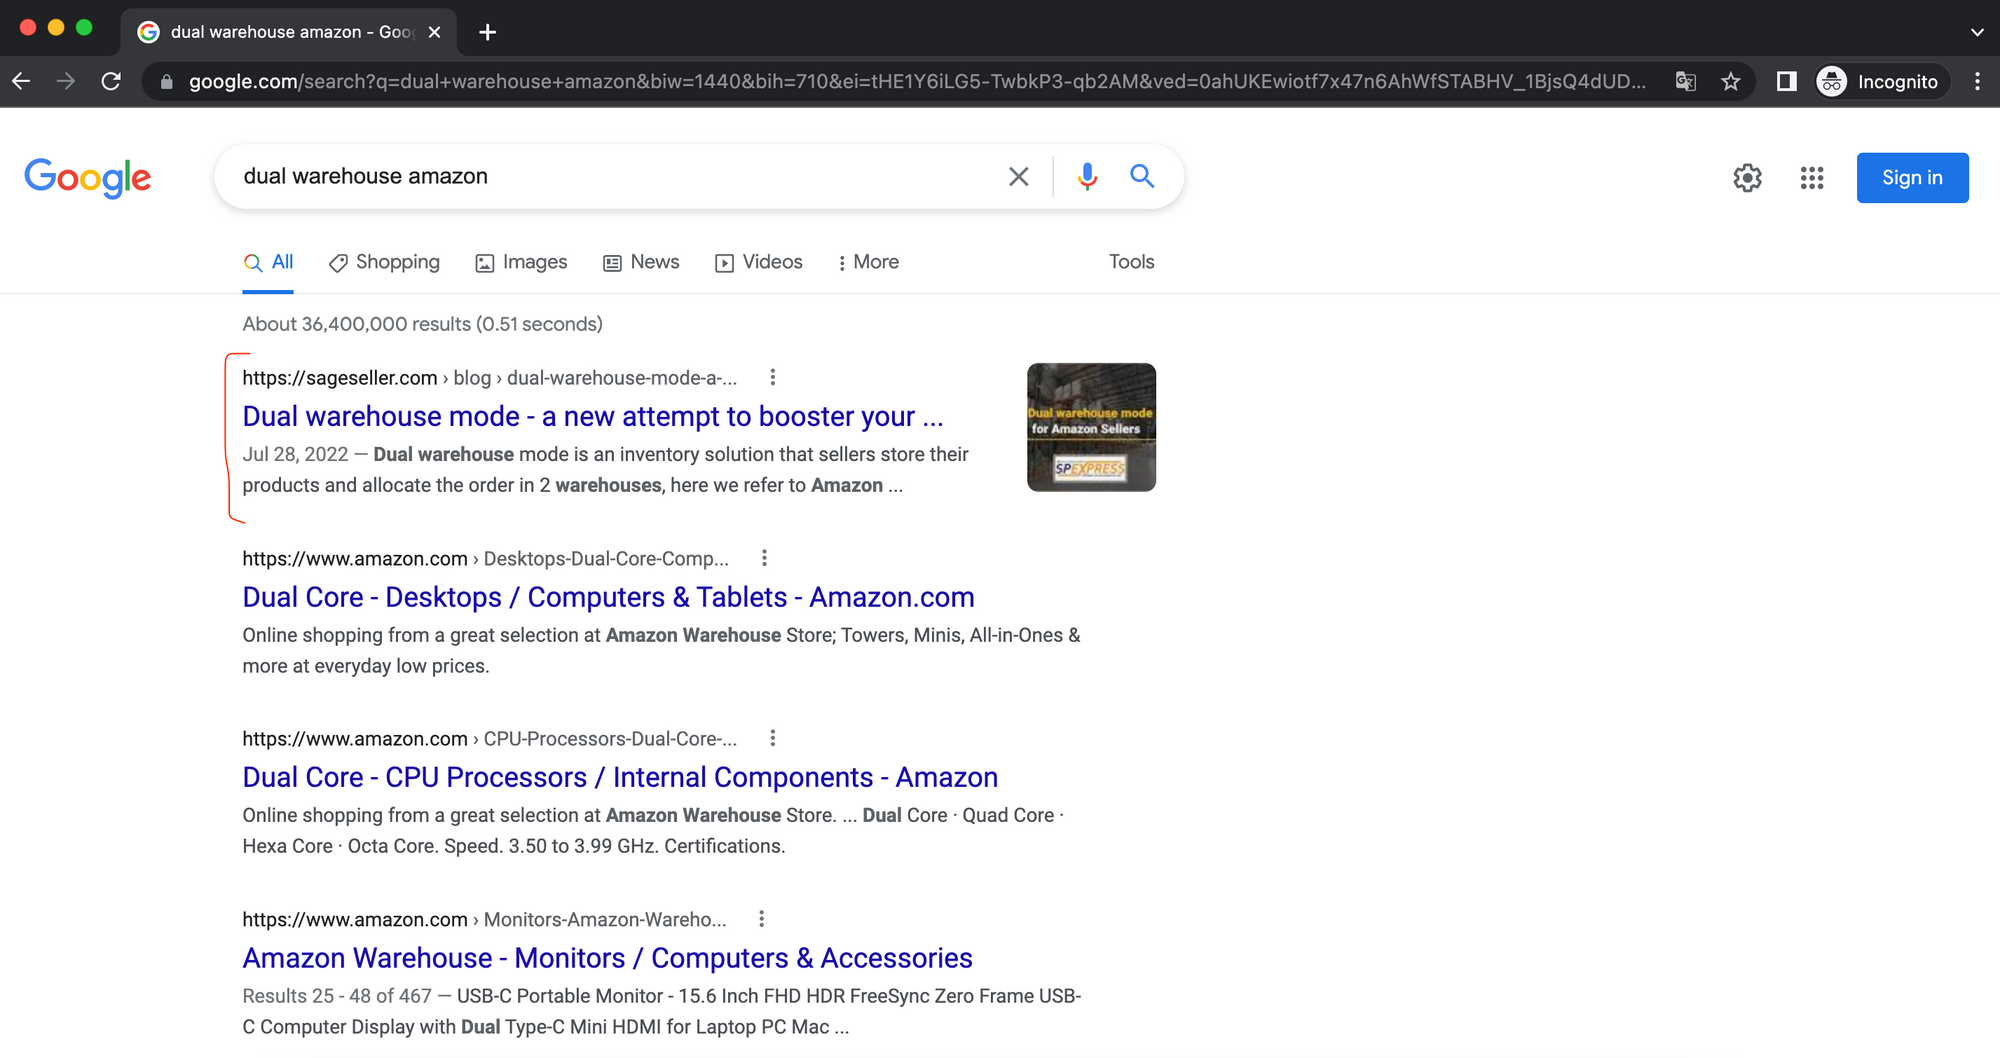Open 'Amazon Warehouse - Monitors' result
Image resolution: width=2000 pixels, height=1058 pixels.
(607, 958)
